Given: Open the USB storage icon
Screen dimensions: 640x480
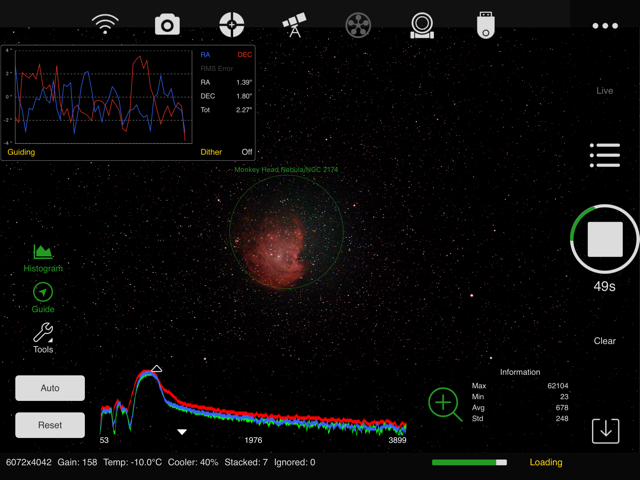Looking at the screenshot, I should 486,25.
